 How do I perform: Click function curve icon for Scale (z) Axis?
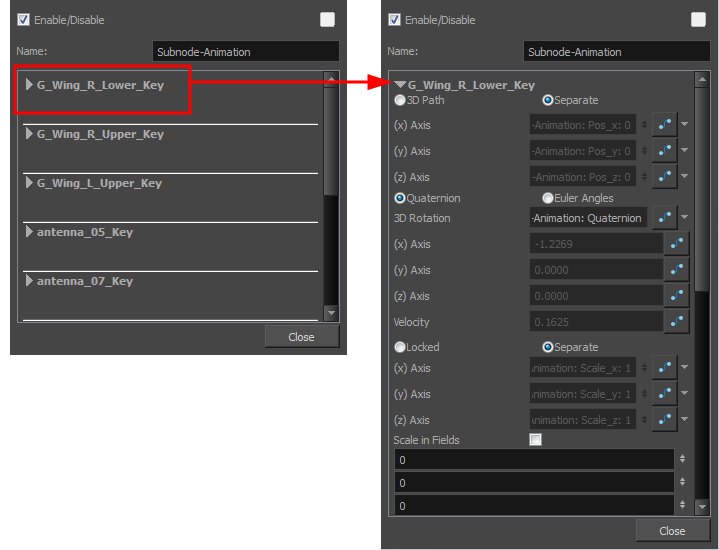(664, 420)
